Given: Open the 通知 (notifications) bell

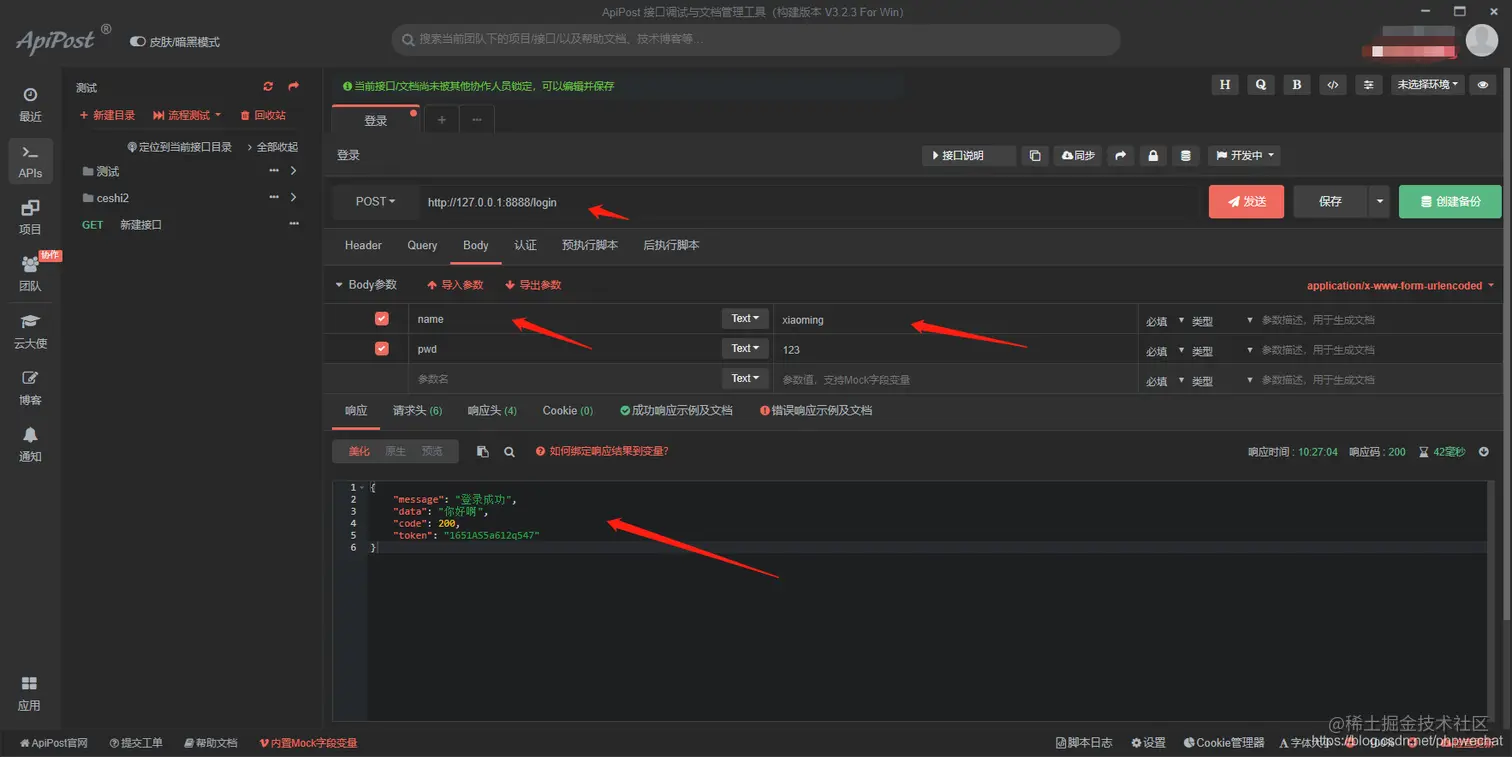Looking at the screenshot, I should pyautogui.click(x=30, y=444).
